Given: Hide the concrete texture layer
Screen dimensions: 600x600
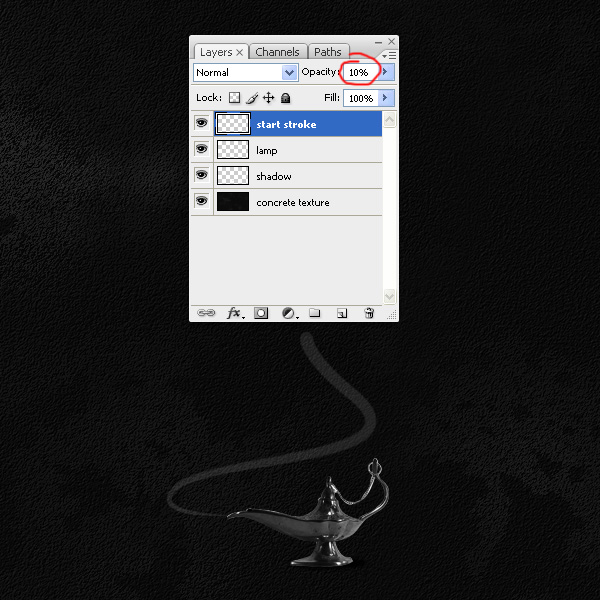Looking at the screenshot, I should click(x=202, y=201).
